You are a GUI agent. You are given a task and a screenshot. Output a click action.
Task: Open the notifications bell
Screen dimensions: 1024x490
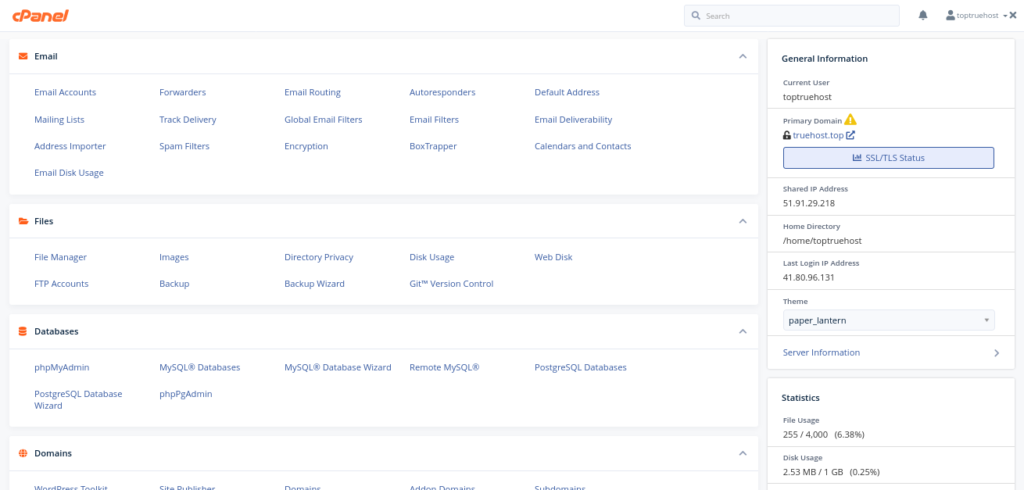click(923, 16)
